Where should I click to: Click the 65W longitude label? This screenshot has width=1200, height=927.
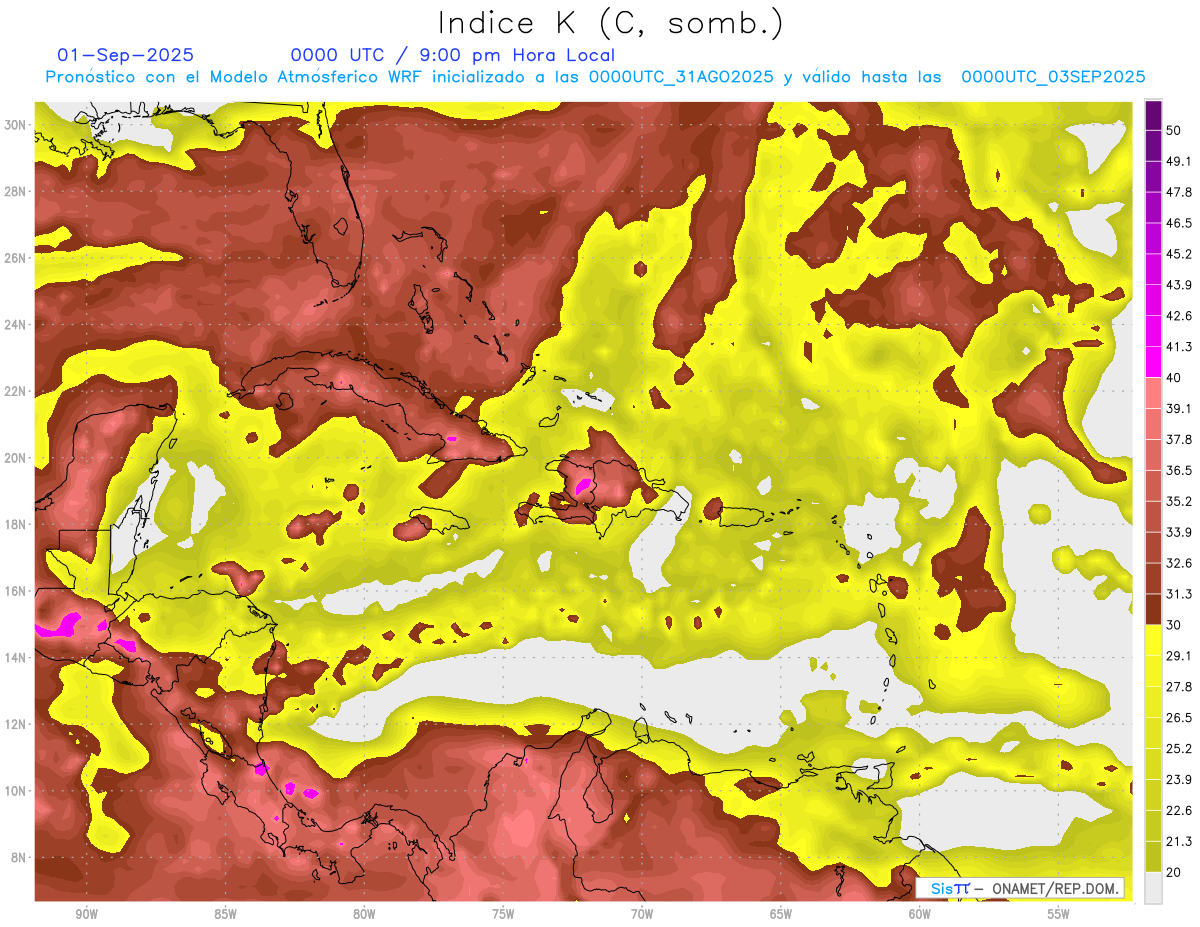(x=781, y=915)
